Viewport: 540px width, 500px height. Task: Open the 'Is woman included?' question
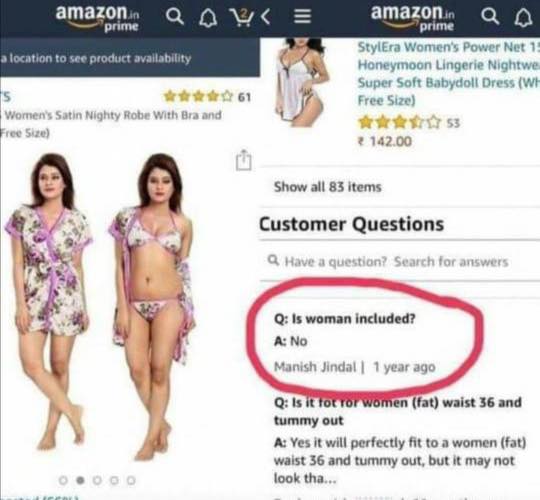(345, 319)
